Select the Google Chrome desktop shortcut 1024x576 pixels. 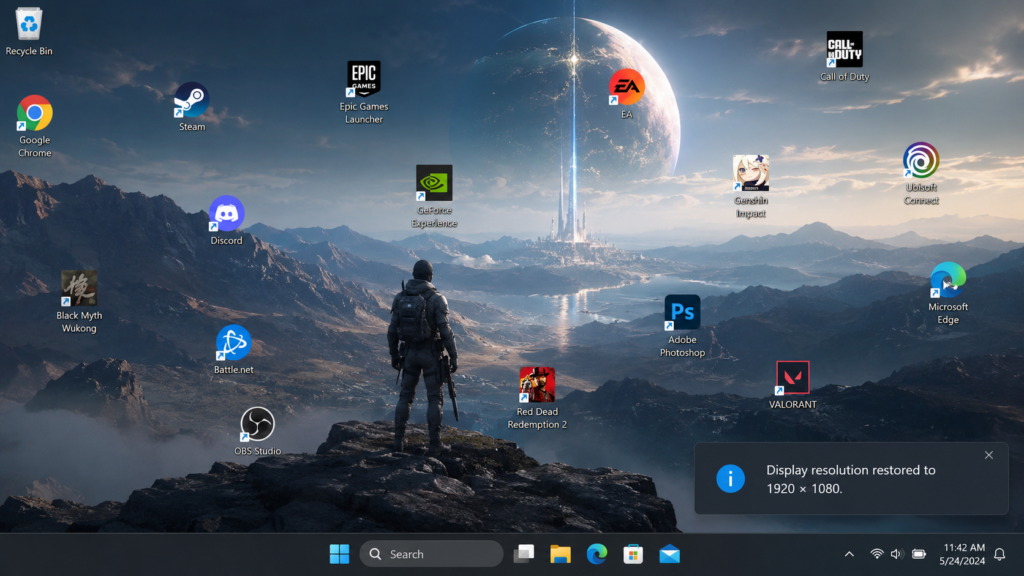tap(35, 127)
